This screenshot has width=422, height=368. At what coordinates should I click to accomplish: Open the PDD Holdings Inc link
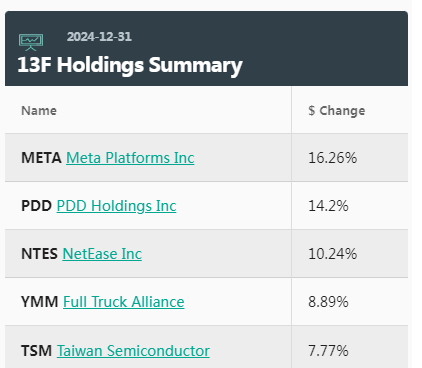pos(116,206)
